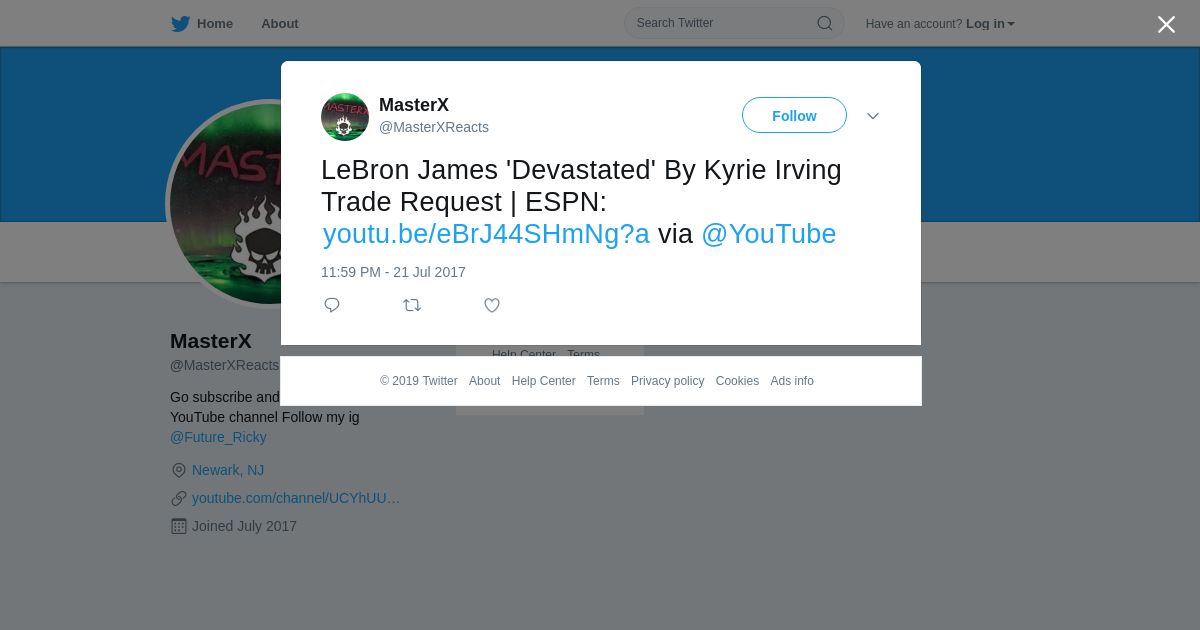Open Ads info footer link

click(792, 381)
